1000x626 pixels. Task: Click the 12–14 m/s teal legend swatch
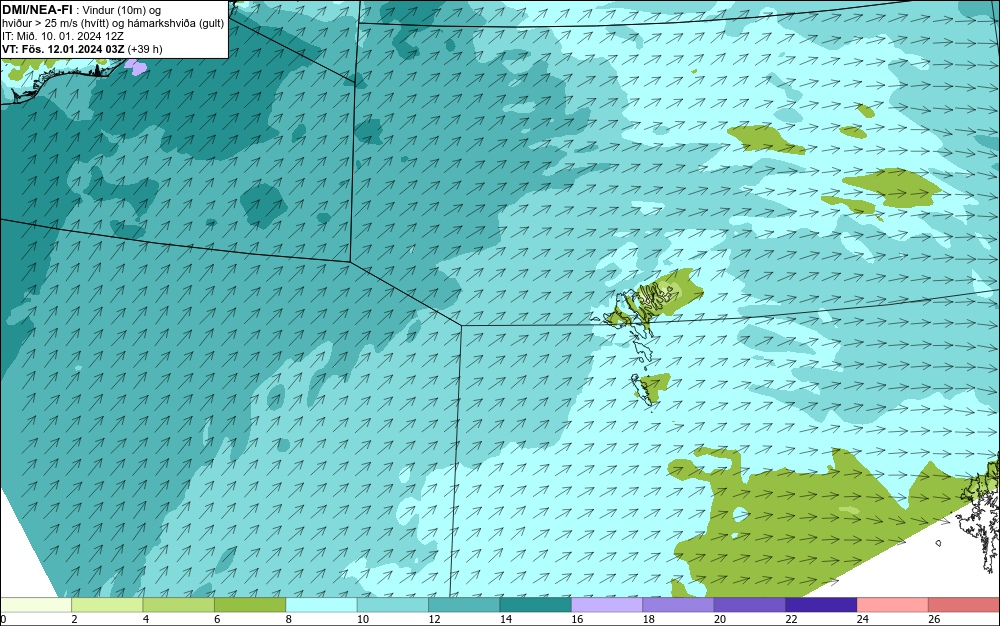[464, 605]
